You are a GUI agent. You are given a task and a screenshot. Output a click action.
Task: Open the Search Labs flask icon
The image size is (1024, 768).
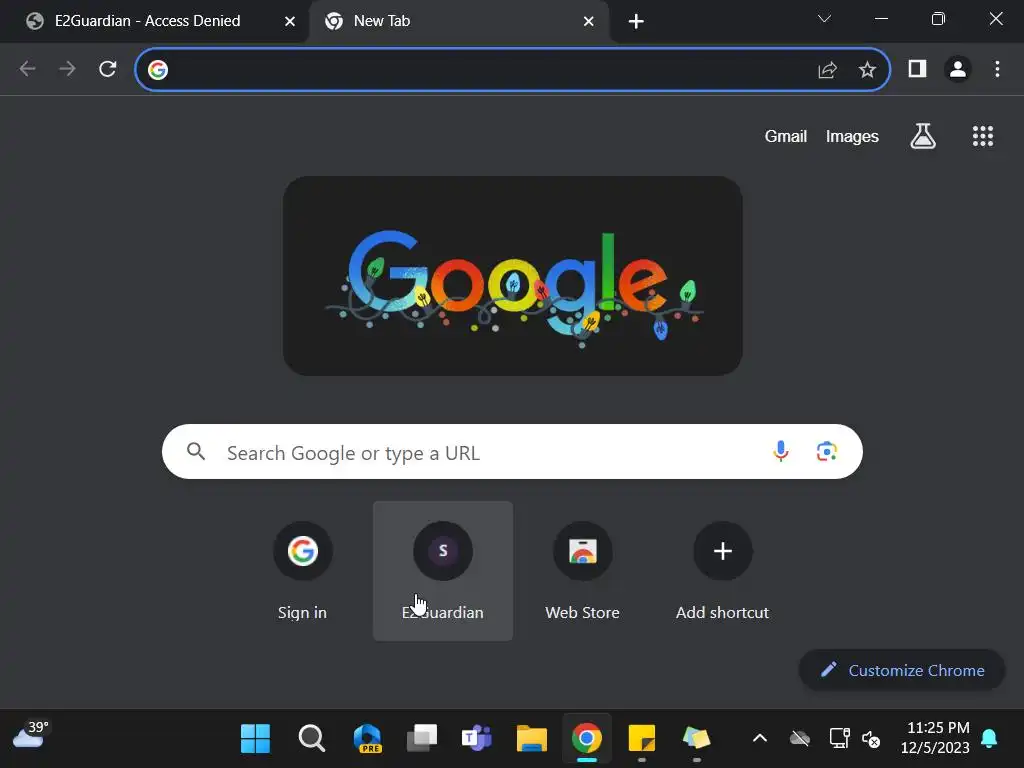[923, 136]
